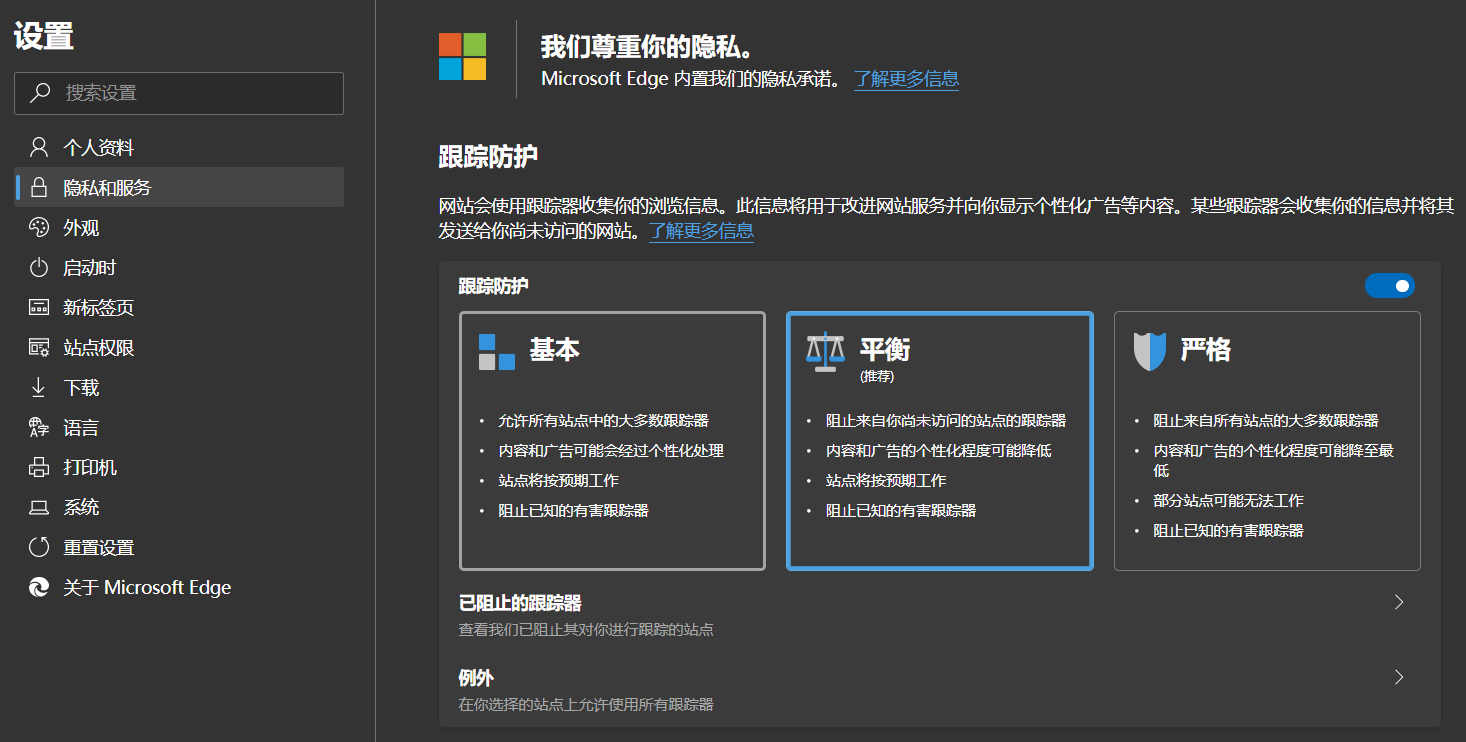Open 系统 settings page

point(179,508)
